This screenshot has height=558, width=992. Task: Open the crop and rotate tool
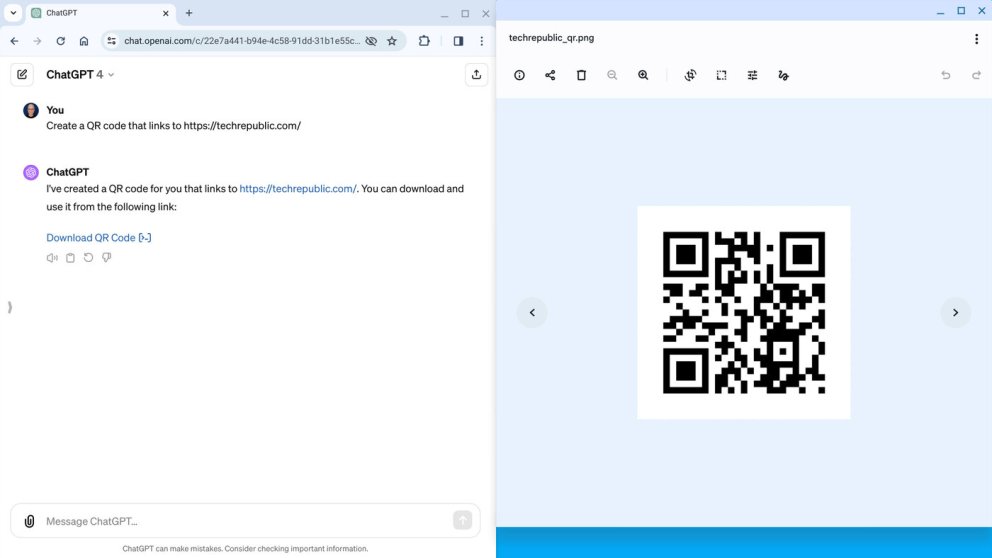690,75
